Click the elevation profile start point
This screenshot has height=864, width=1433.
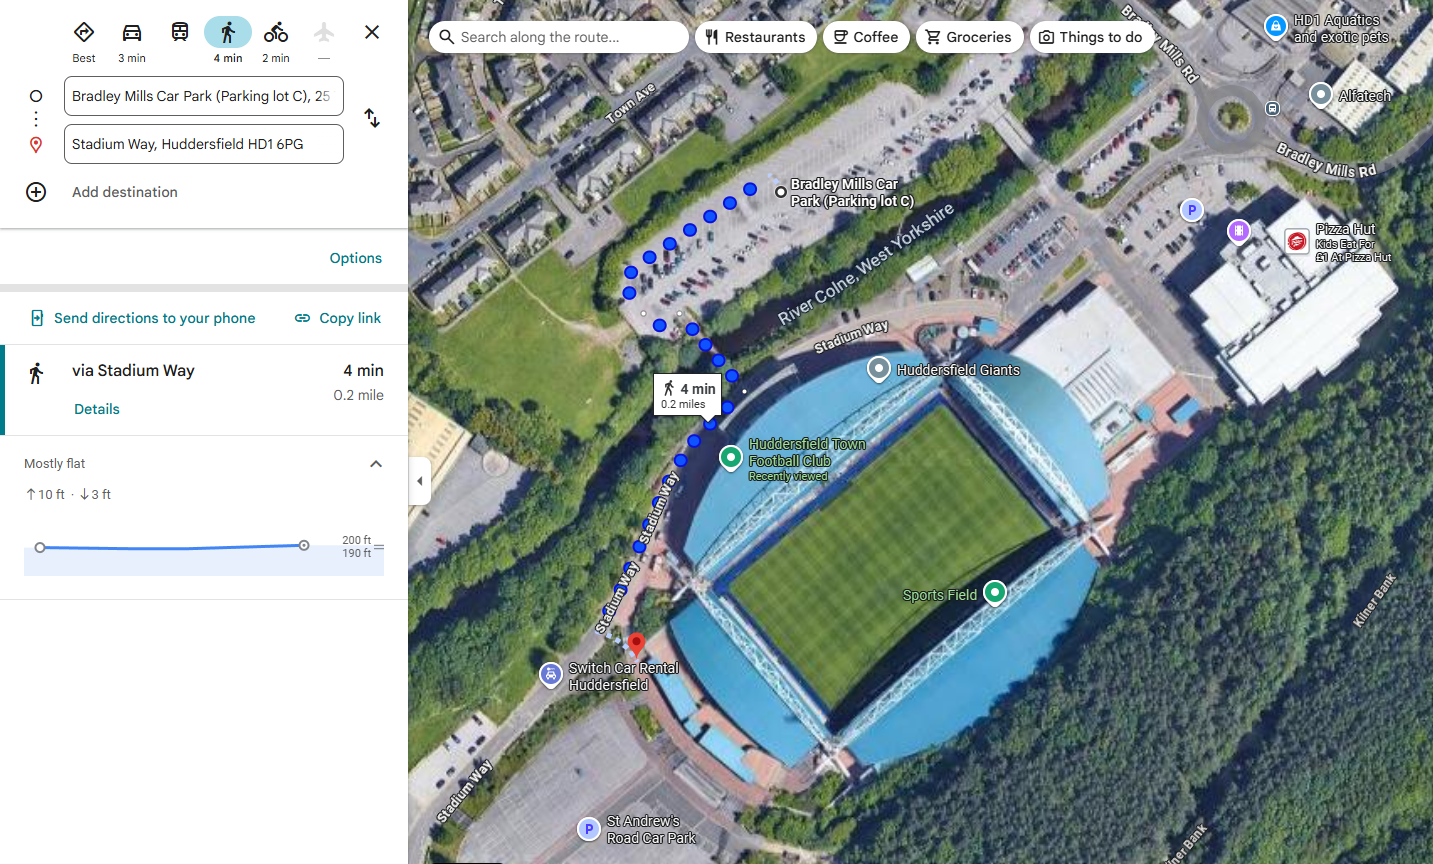(x=40, y=547)
